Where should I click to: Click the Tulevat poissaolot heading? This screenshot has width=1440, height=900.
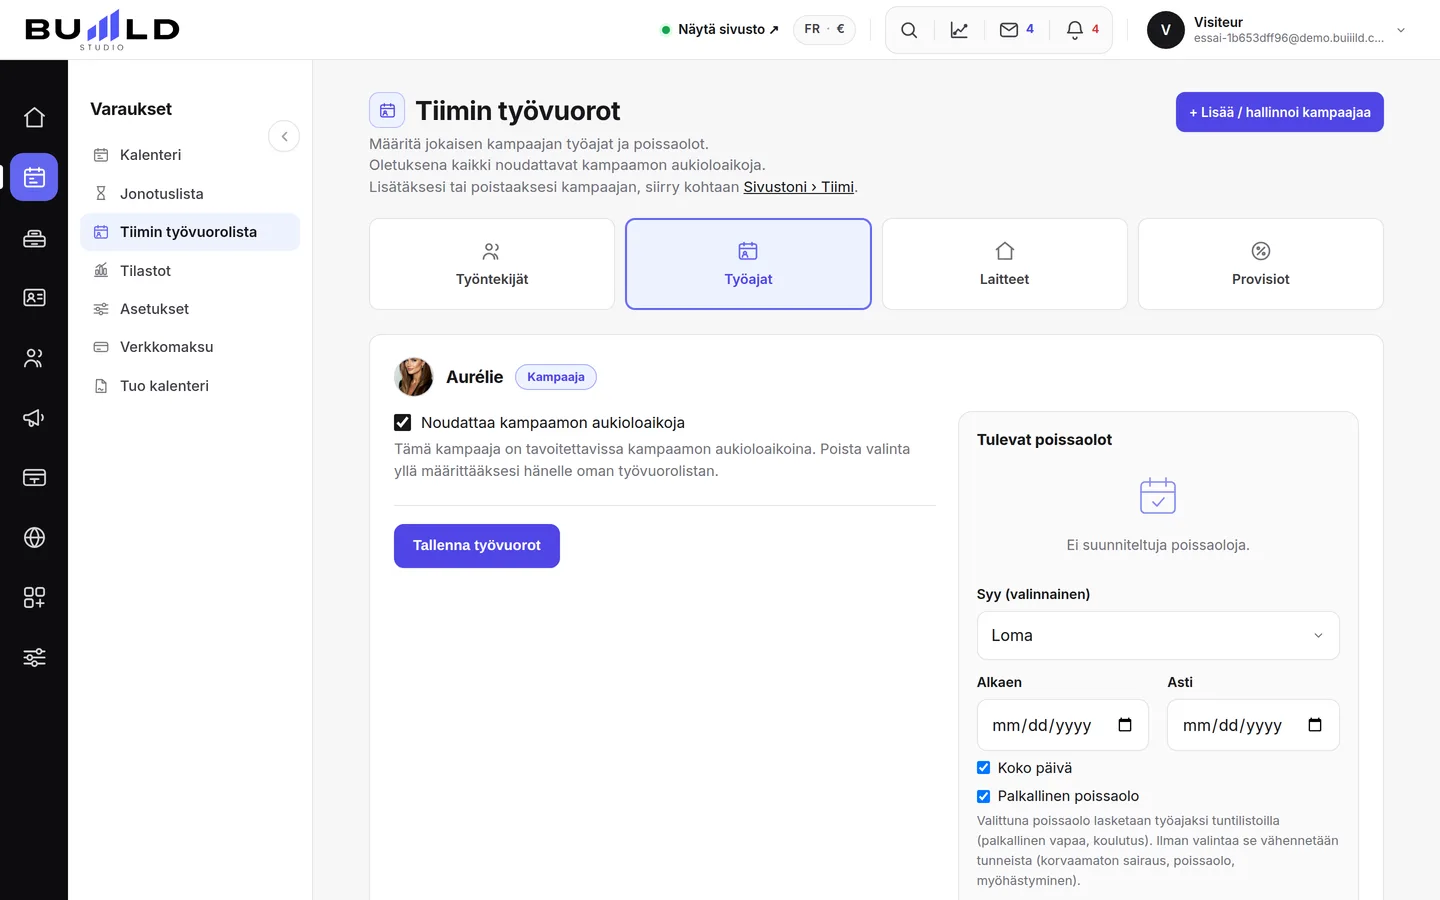pyautogui.click(x=1044, y=440)
